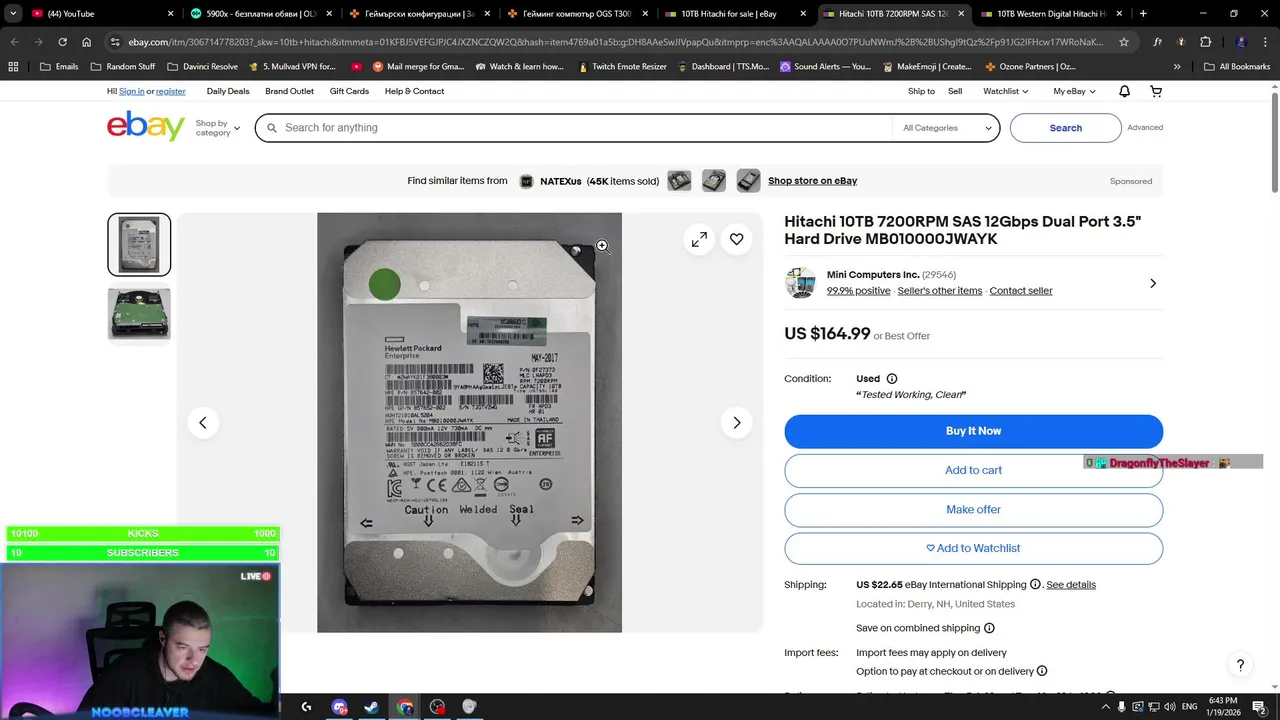Open a new browser tab

[x=1143, y=14]
